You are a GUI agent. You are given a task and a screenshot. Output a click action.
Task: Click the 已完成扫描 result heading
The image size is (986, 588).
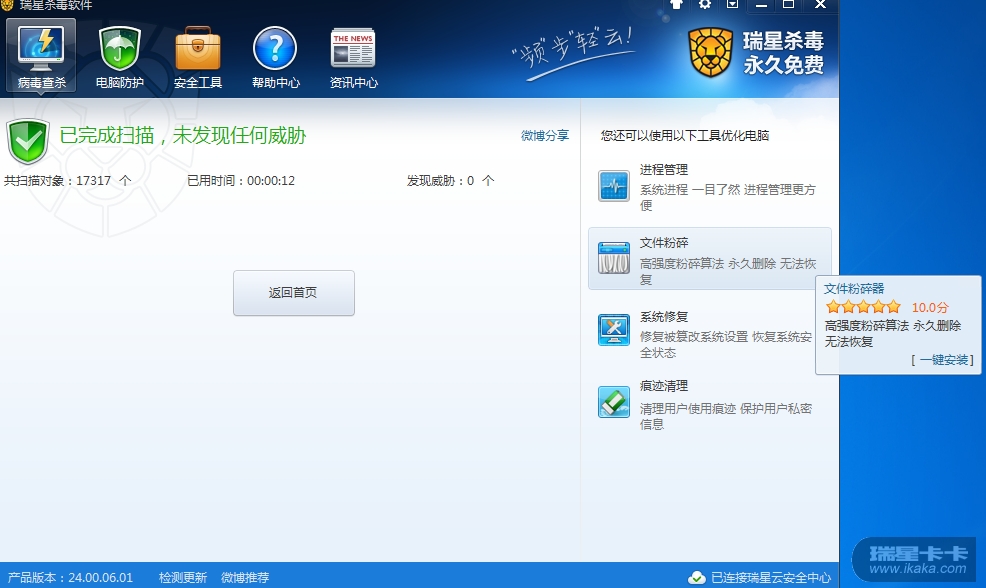(x=182, y=135)
